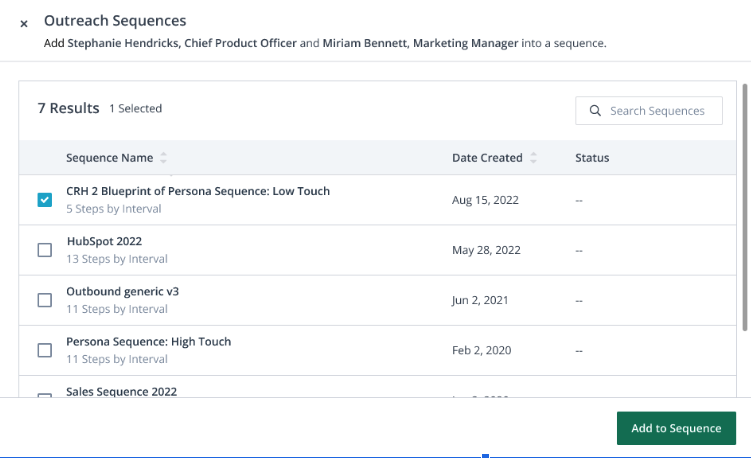Click the "1 Selected" indicator text
This screenshot has width=751, height=458.
(135, 108)
